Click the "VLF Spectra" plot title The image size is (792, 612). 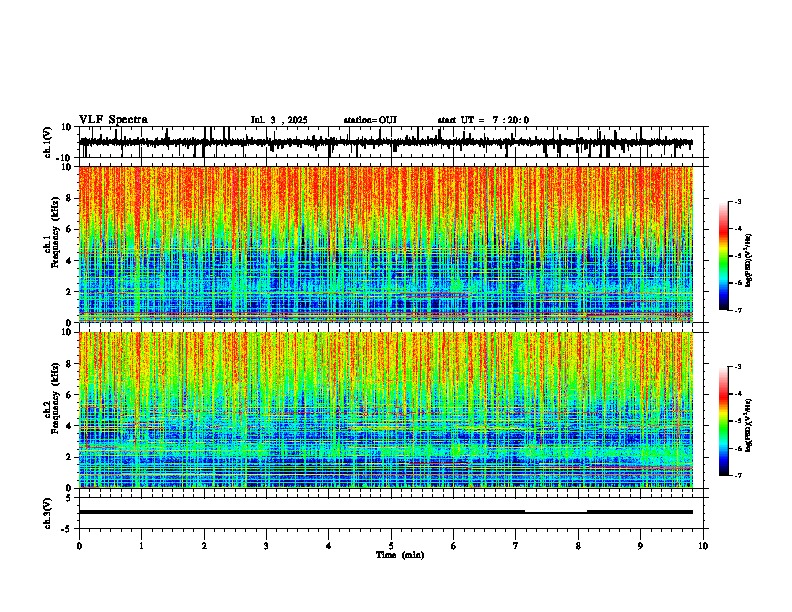tap(113, 120)
